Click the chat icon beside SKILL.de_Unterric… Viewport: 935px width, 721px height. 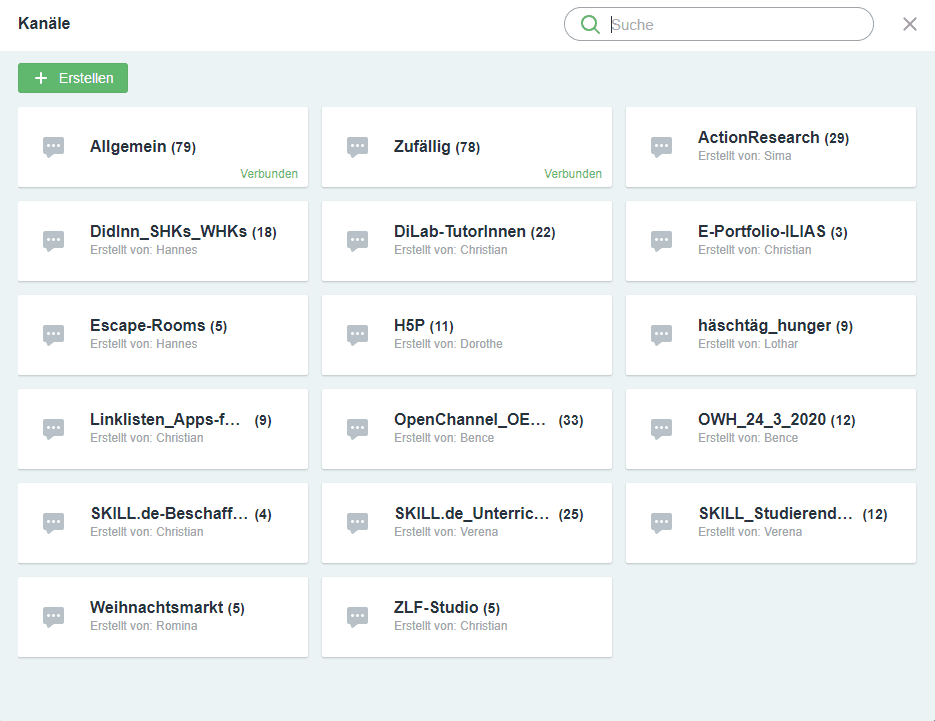(358, 523)
